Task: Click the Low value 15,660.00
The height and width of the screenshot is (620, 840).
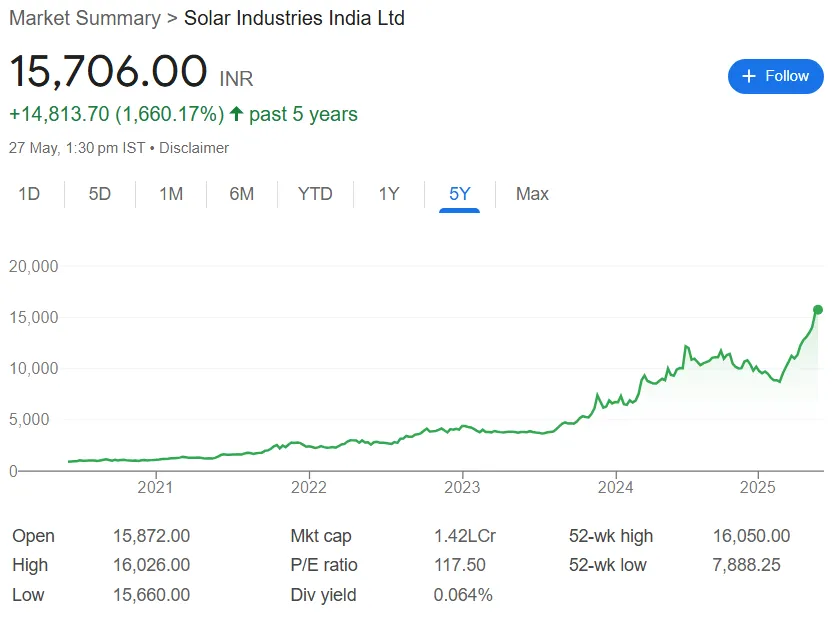Action: pyautogui.click(x=152, y=595)
